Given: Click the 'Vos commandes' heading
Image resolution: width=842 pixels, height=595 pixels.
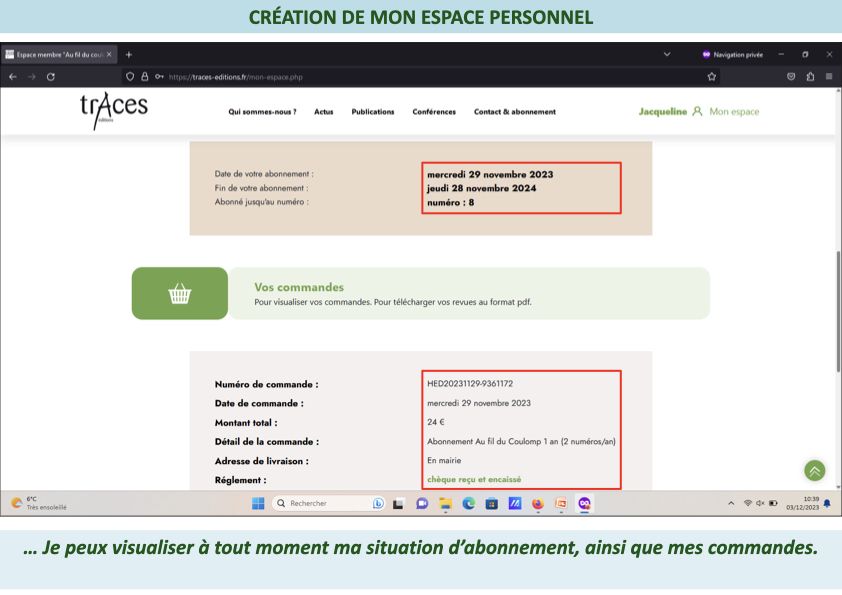Looking at the screenshot, I should 299,287.
